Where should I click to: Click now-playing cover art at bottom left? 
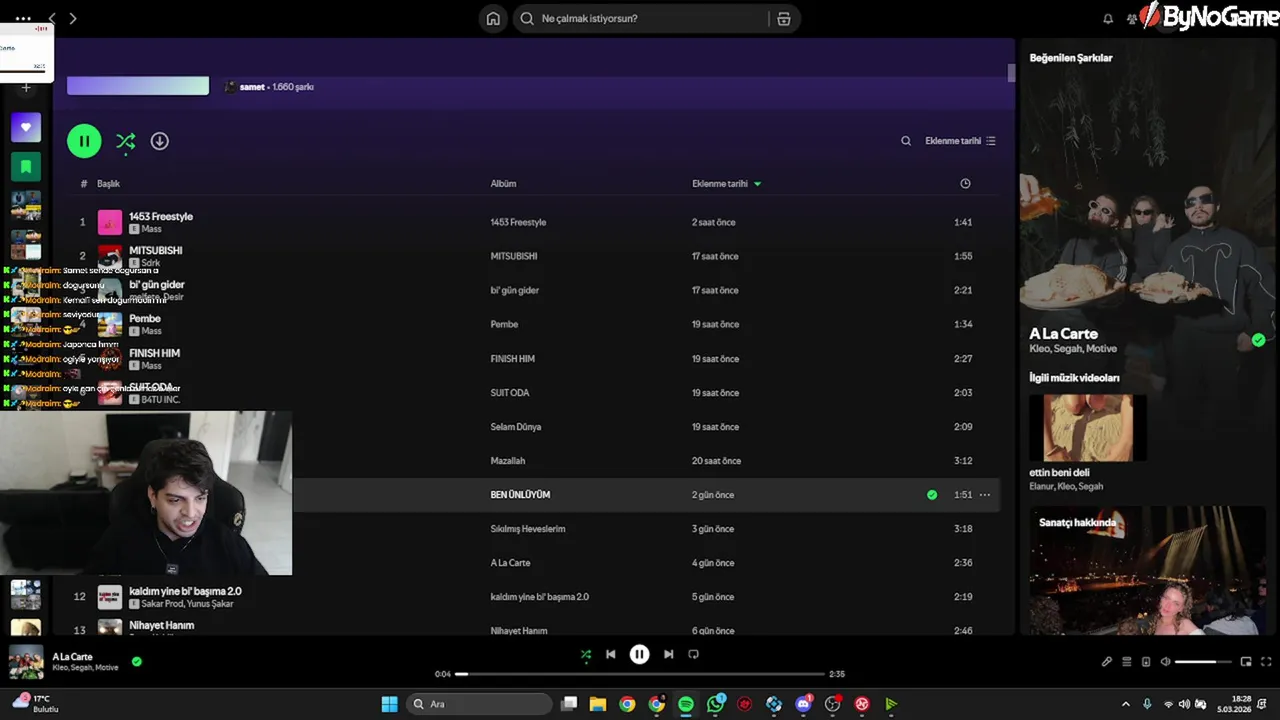click(26, 661)
